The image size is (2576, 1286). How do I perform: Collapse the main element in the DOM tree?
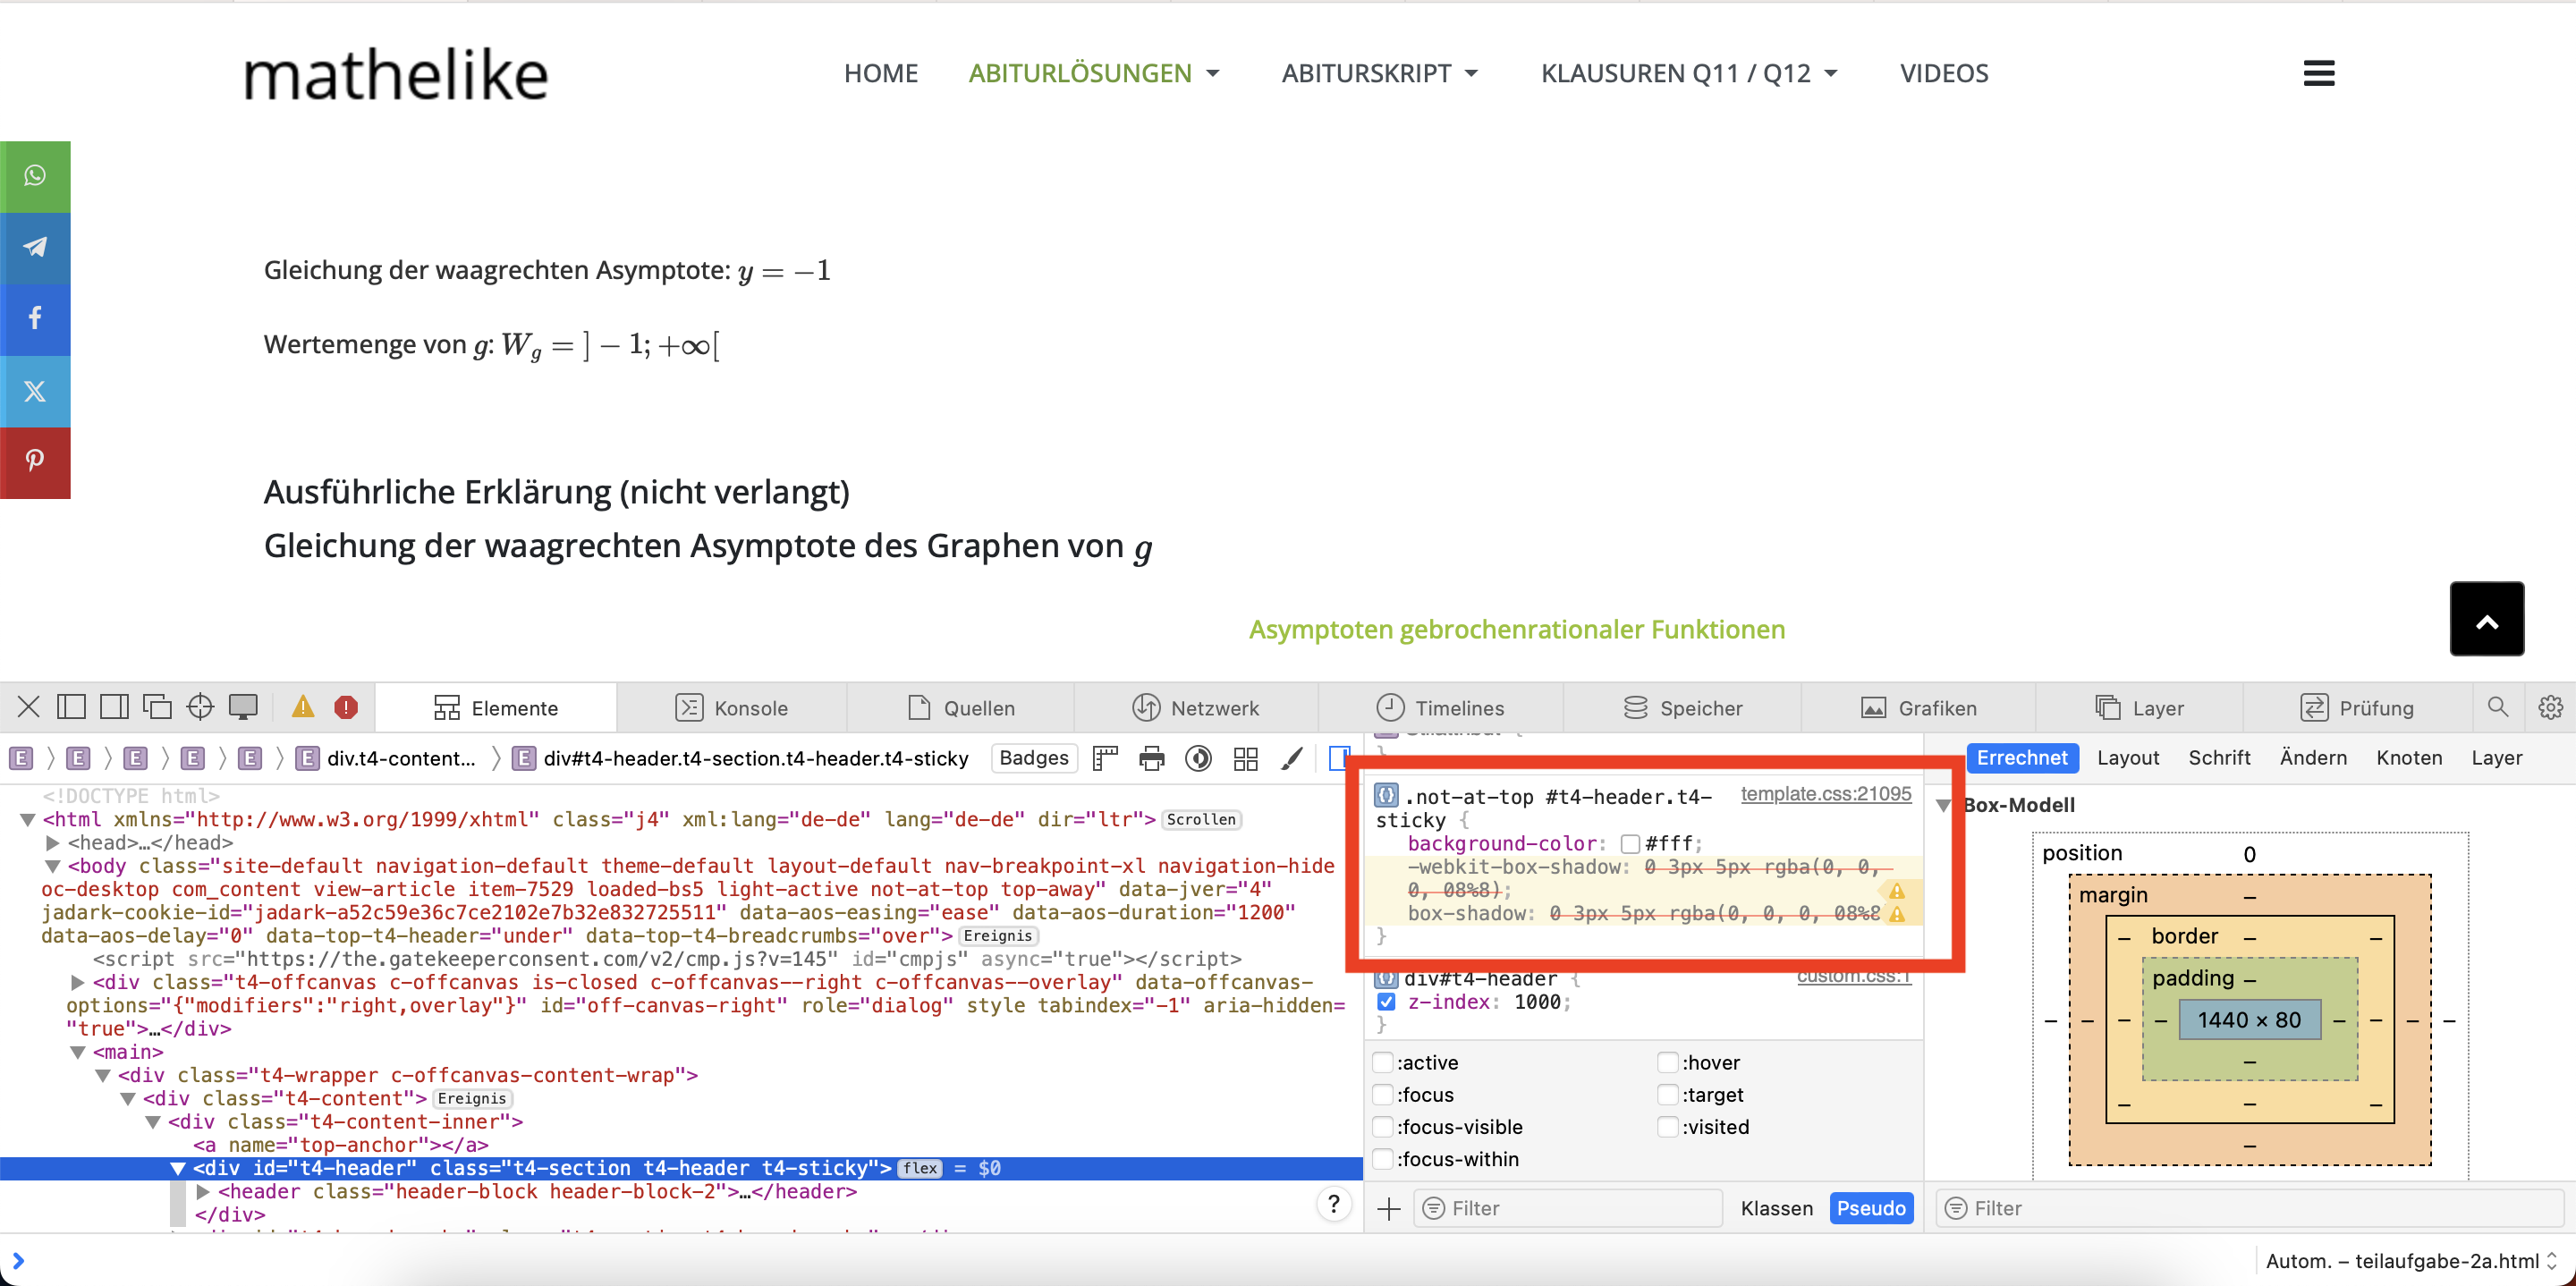click(78, 1052)
